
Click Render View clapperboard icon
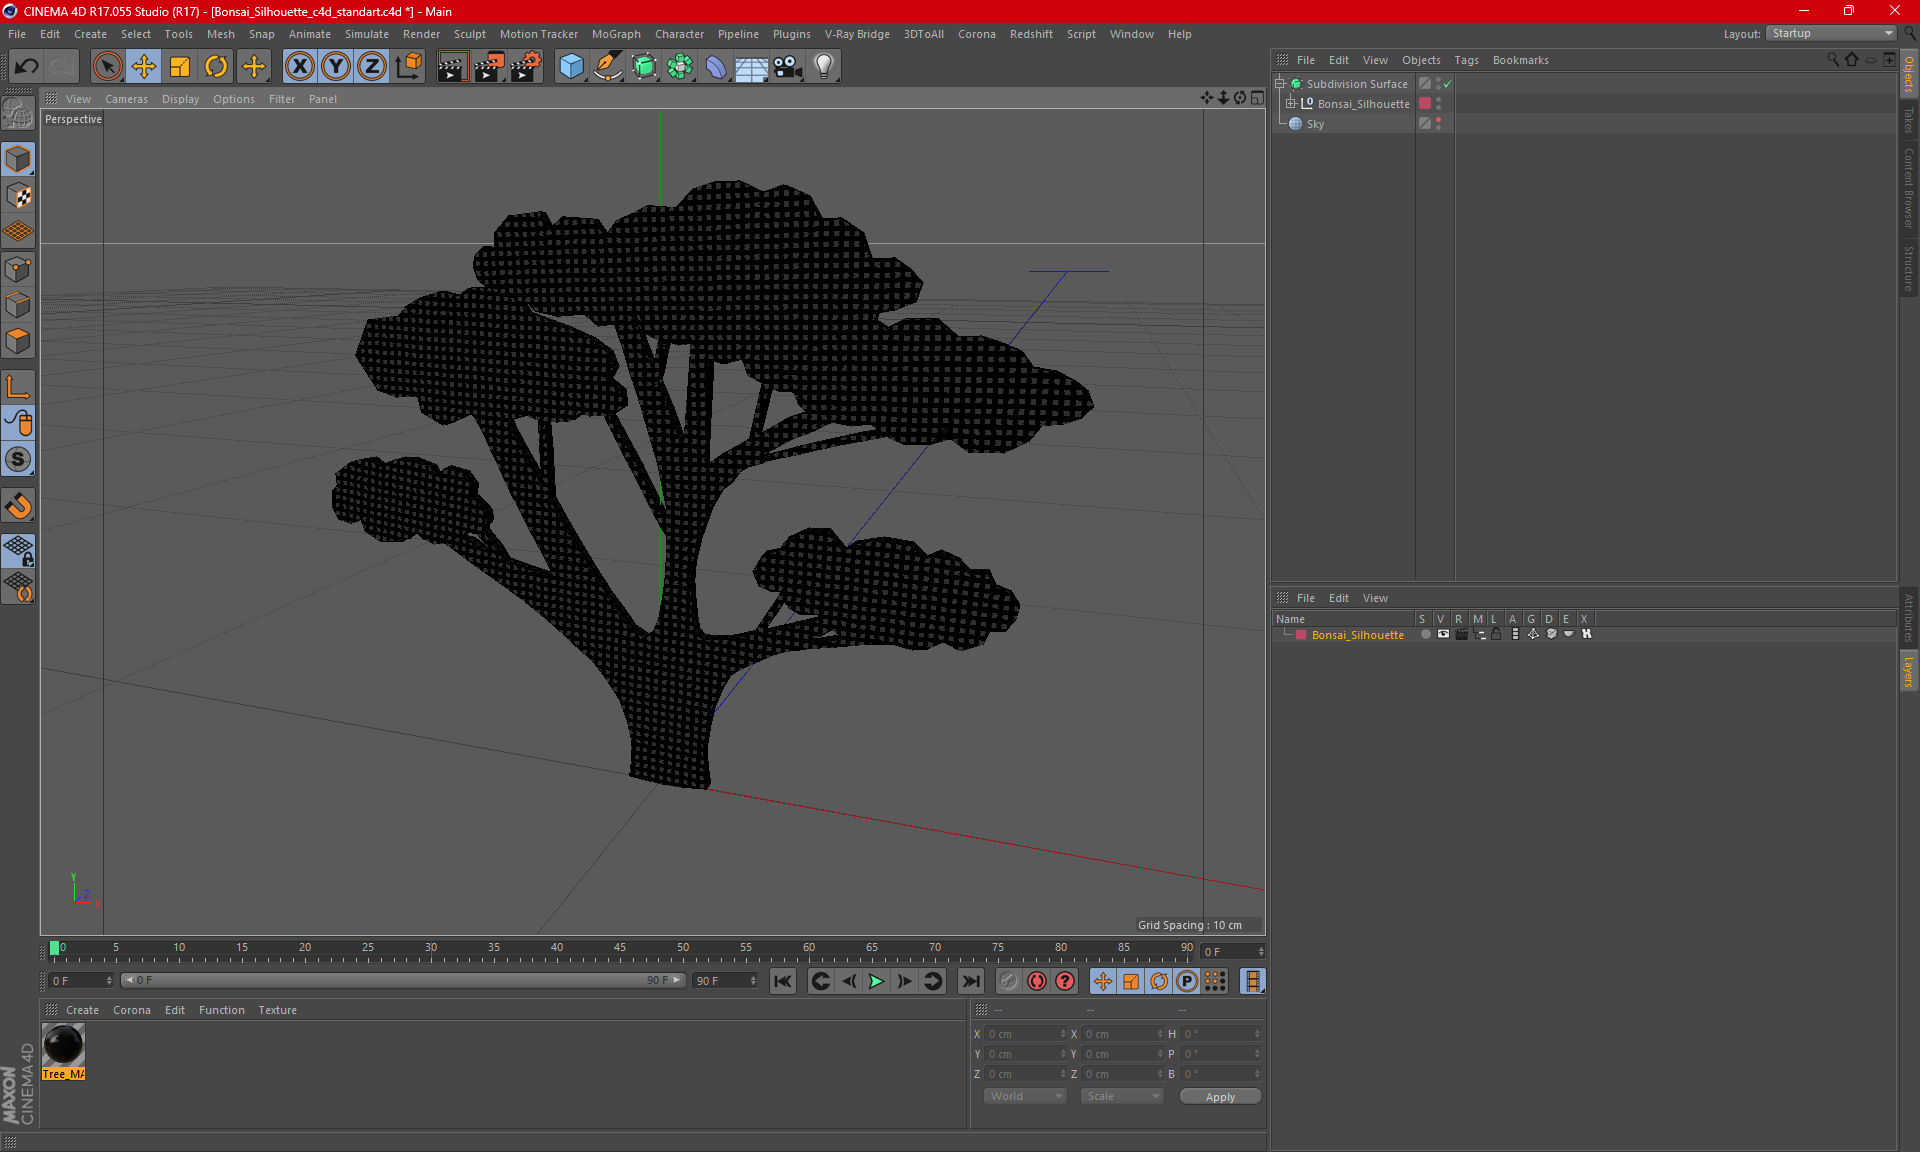452,67
